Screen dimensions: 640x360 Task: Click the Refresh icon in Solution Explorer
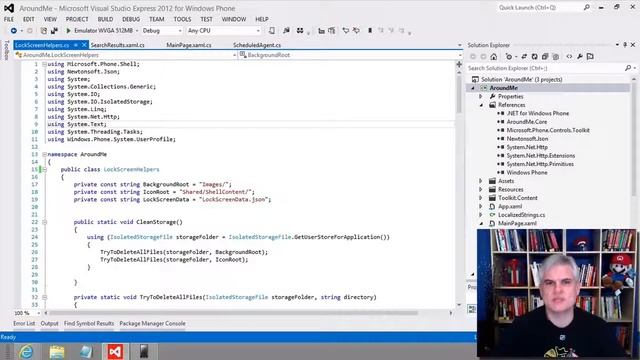[x=534, y=57]
